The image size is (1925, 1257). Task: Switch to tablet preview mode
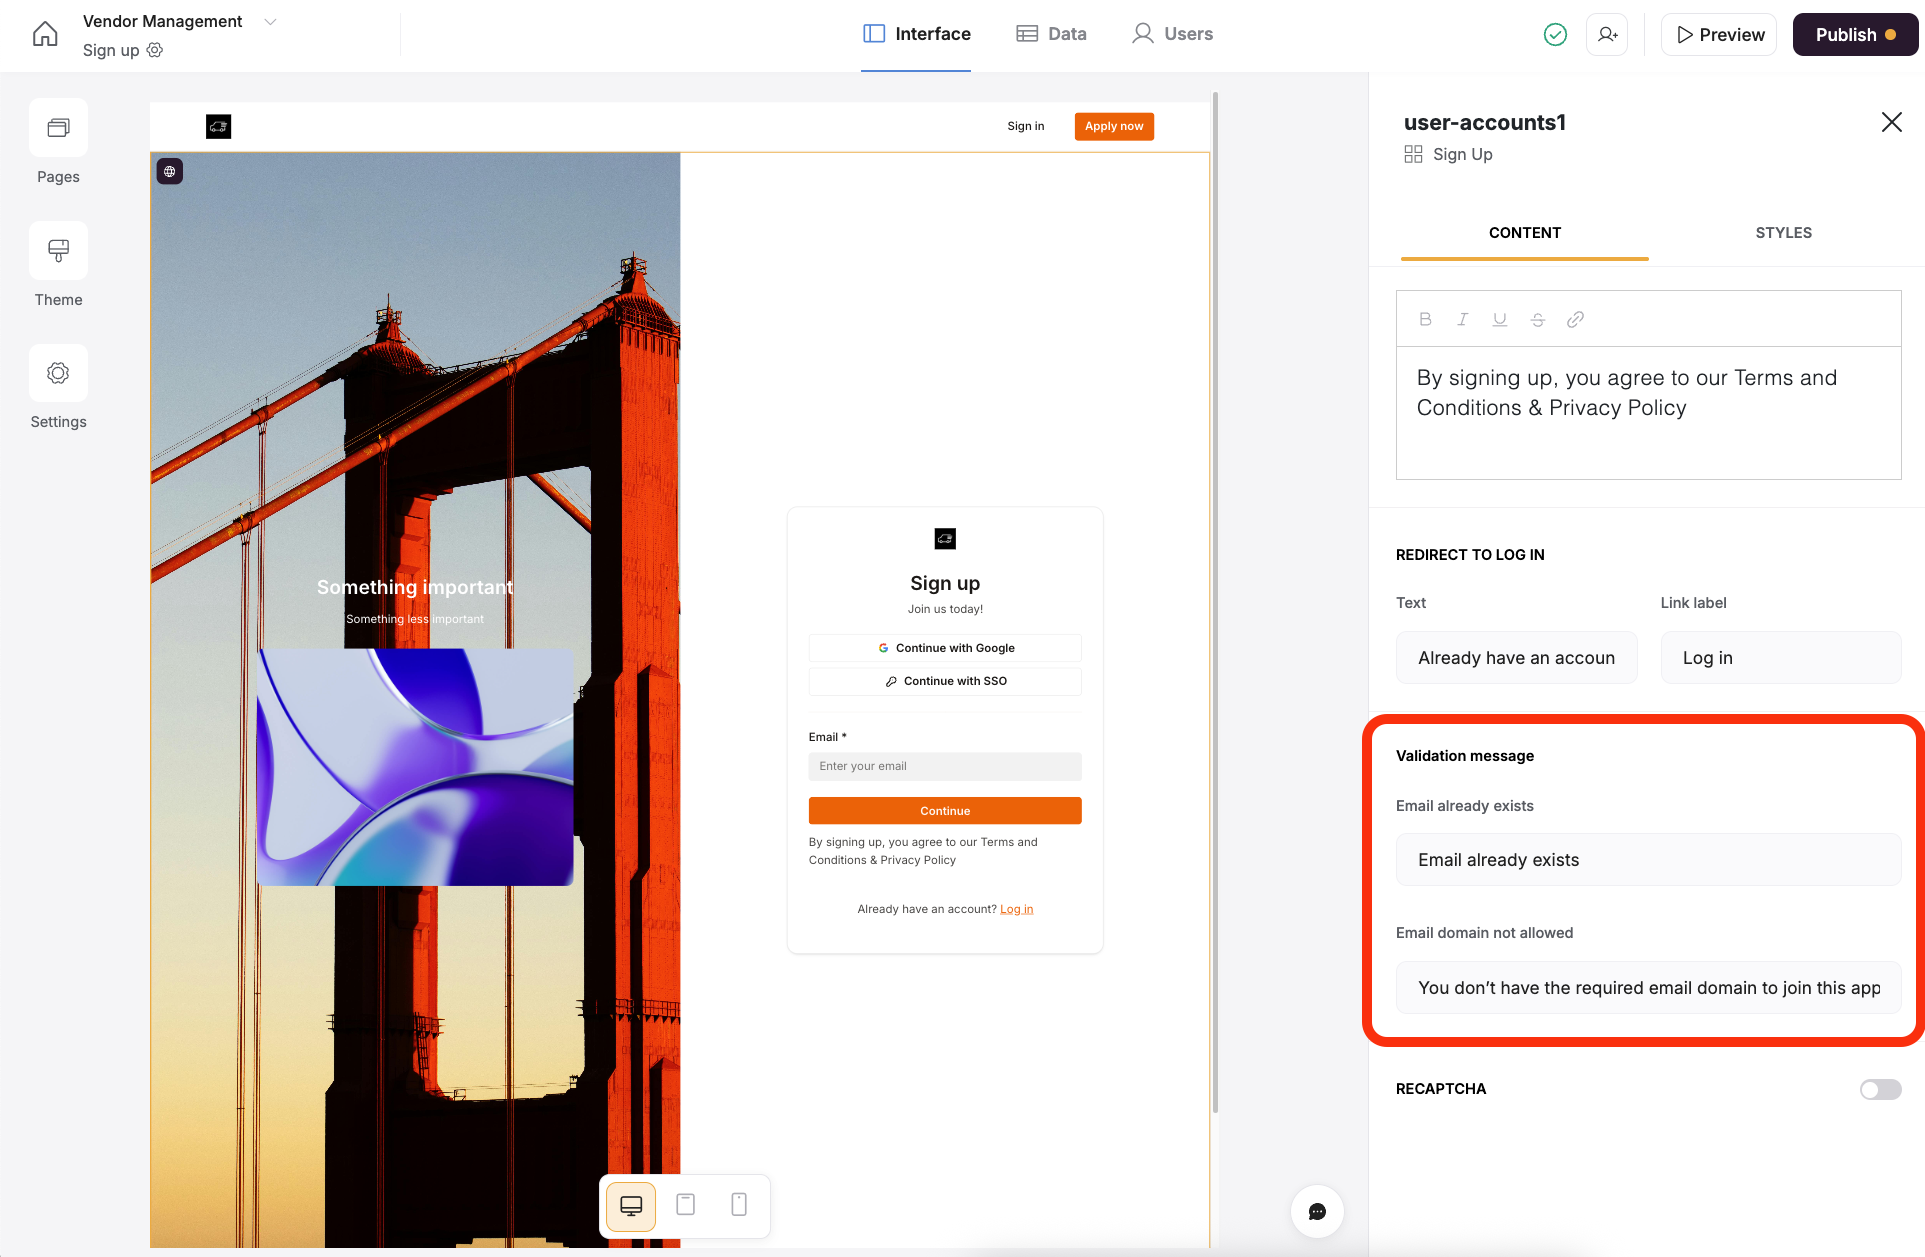tap(685, 1205)
